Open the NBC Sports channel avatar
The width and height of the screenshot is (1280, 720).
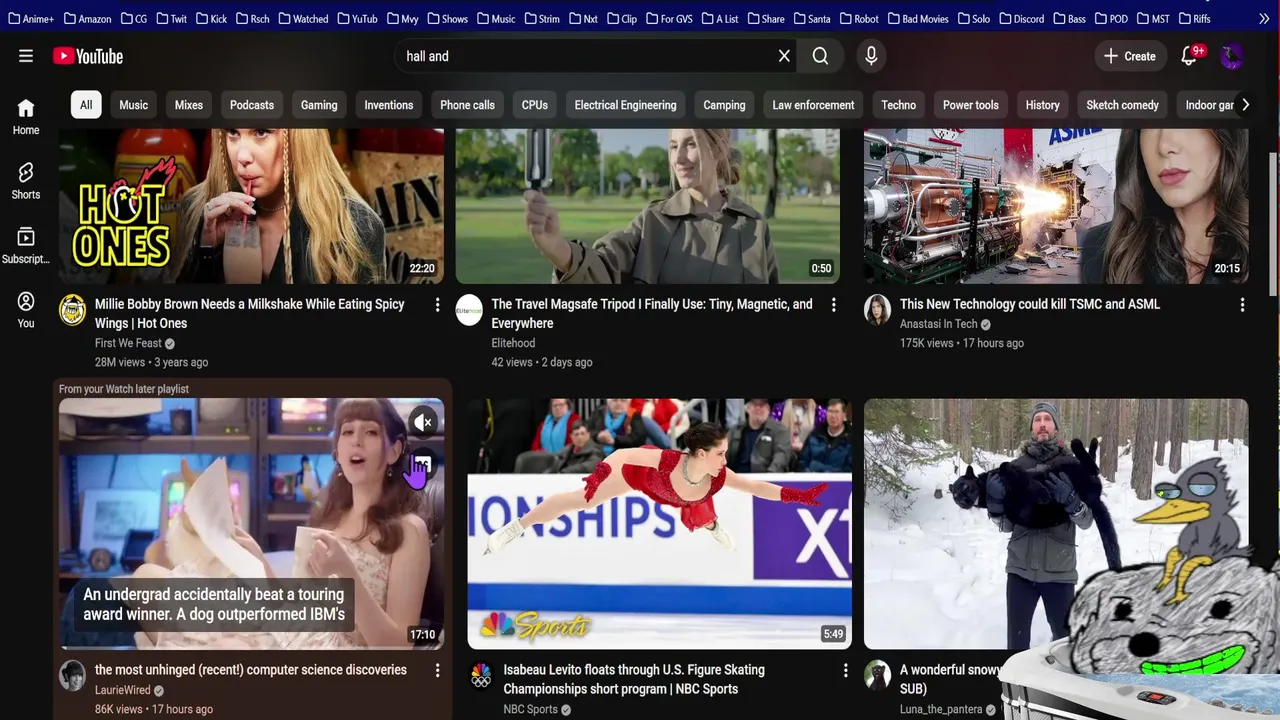point(481,676)
